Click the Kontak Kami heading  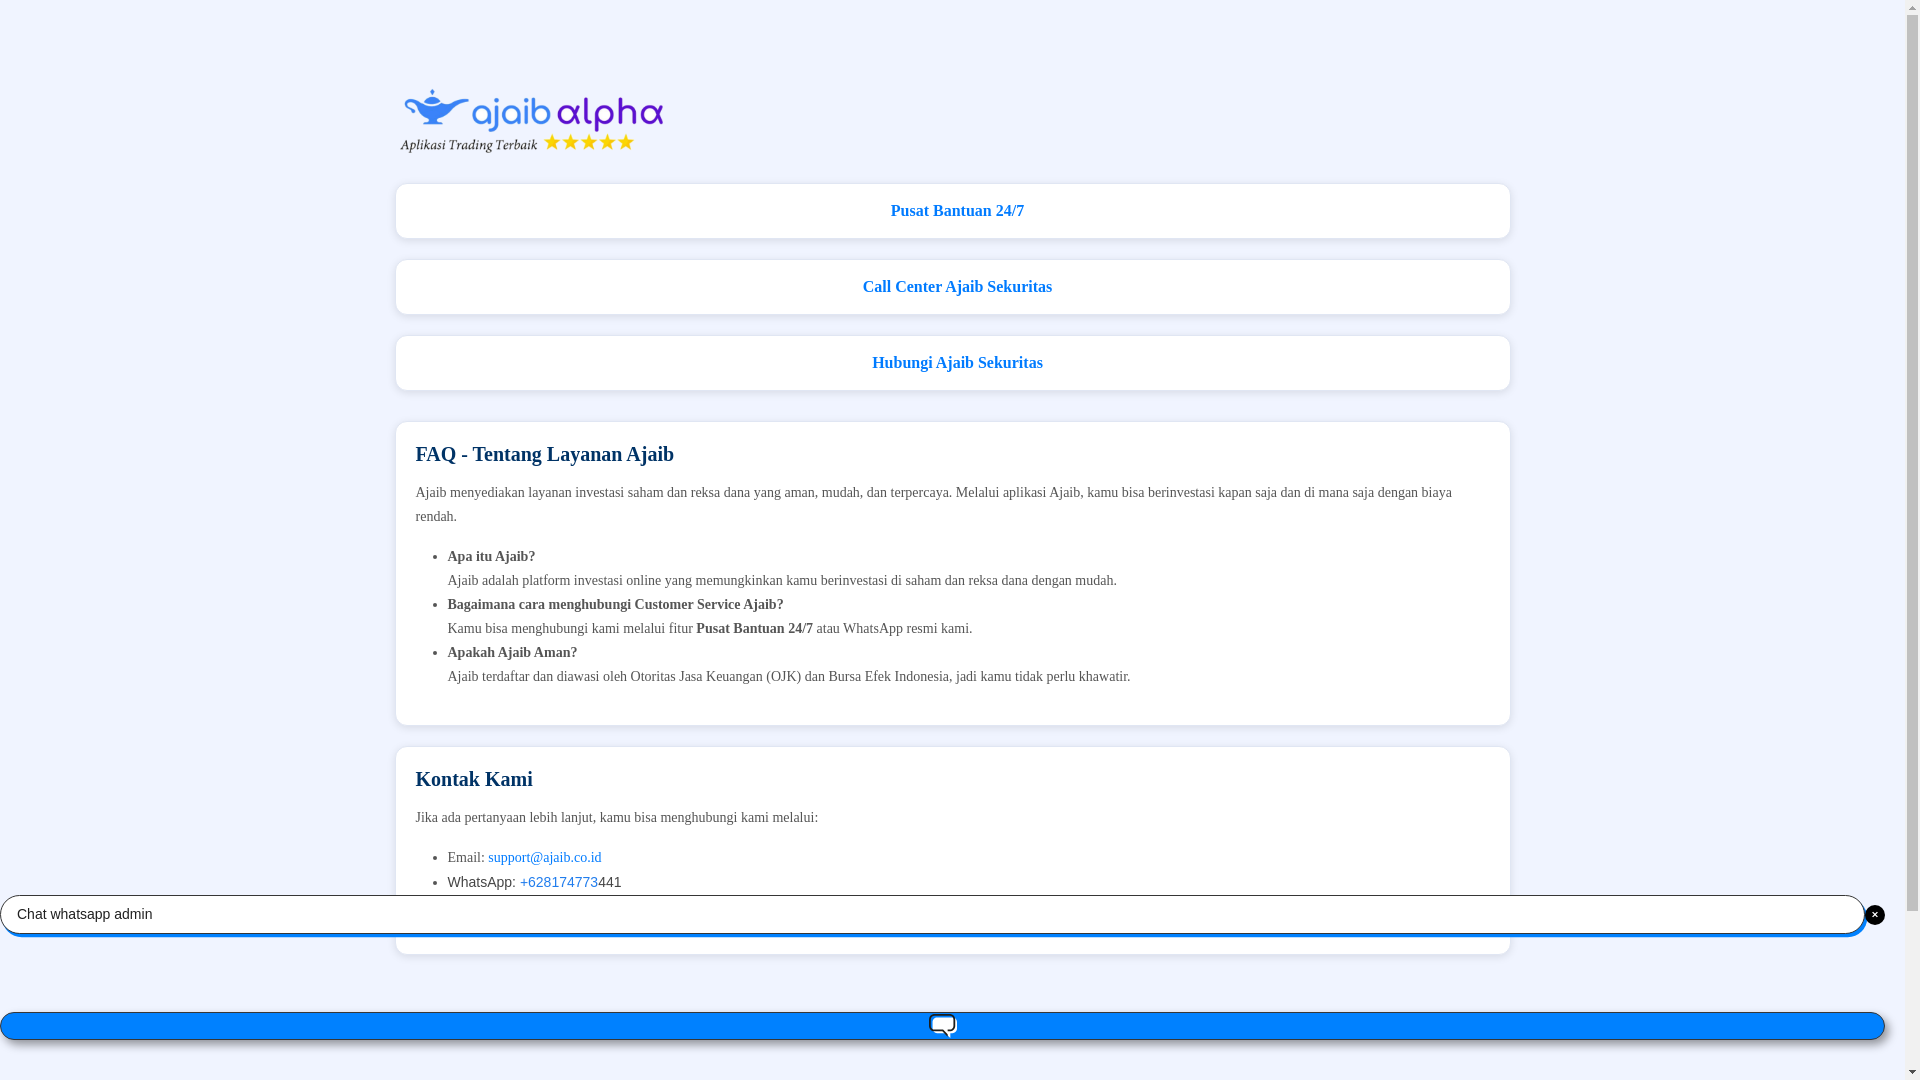click(x=474, y=779)
